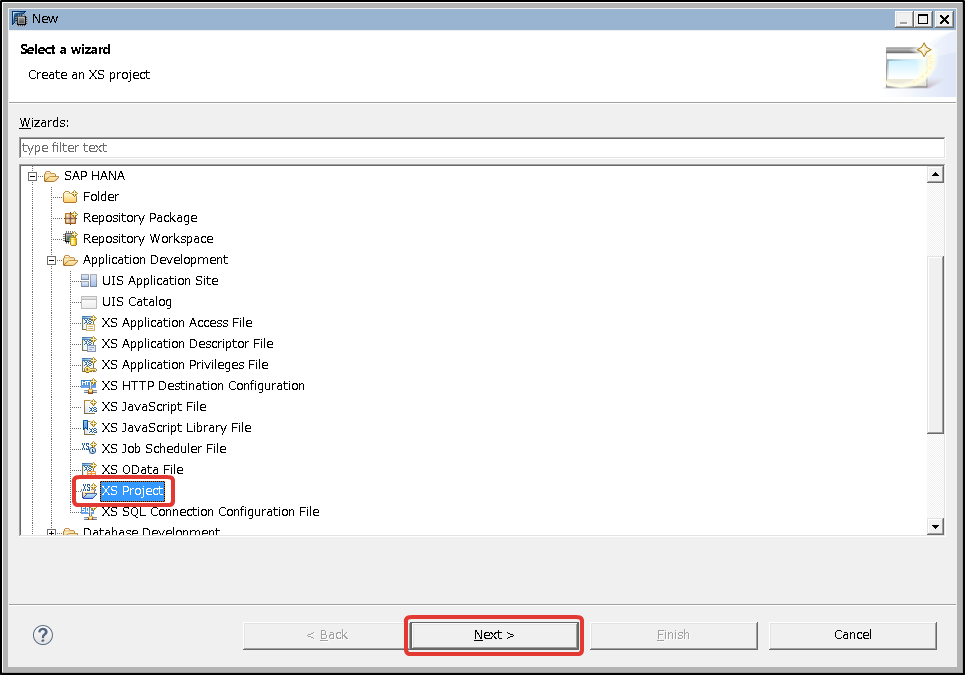Image resolution: width=965 pixels, height=675 pixels.
Task: Click the Repository Workspace icon
Action: 70,239
